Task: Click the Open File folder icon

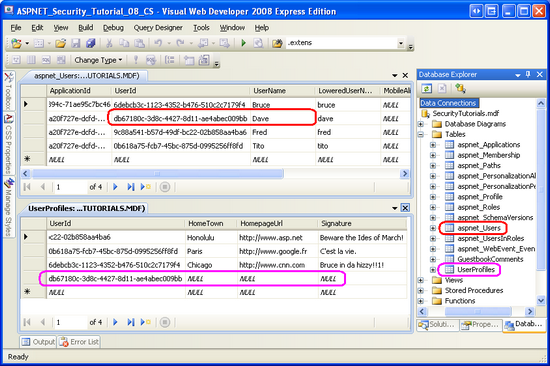Action: pyautogui.click(x=60, y=43)
